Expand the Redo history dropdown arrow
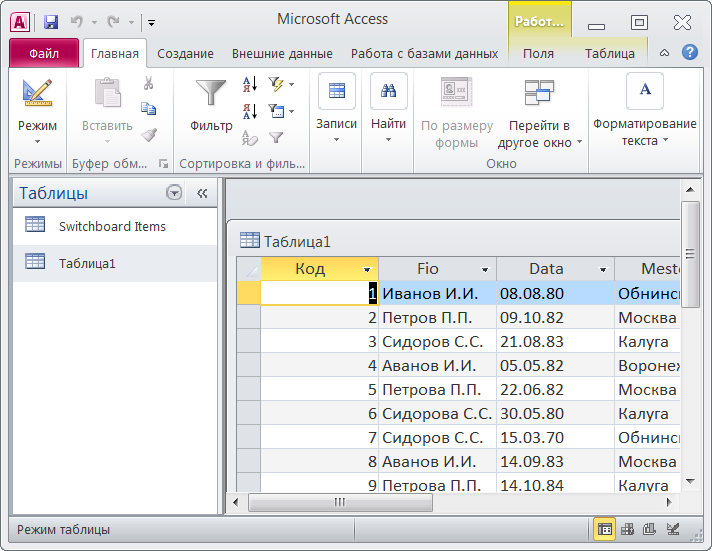 pyautogui.click(x=131, y=22)
